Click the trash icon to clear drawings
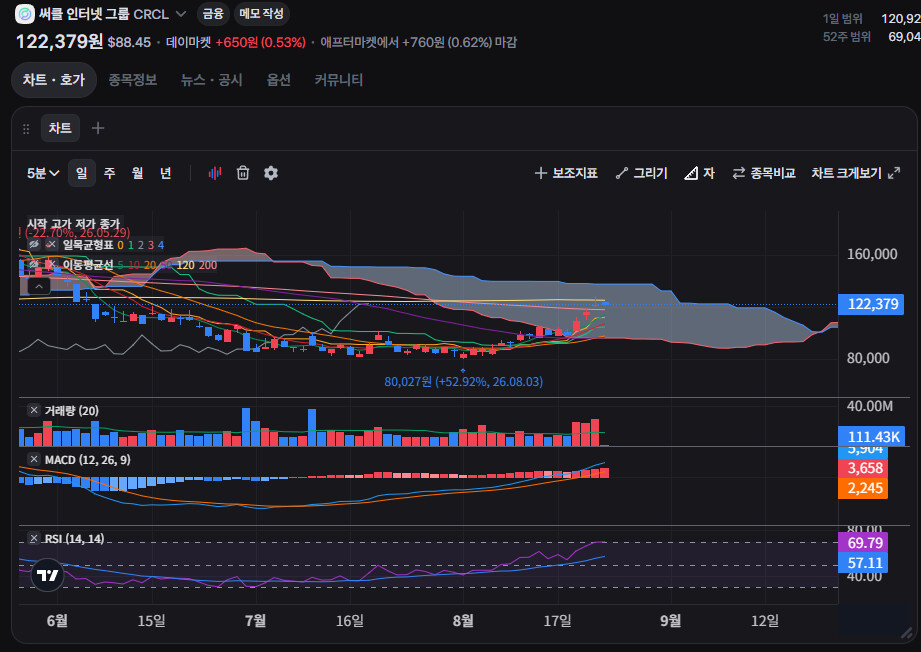This screenshot has height=652, width=921. 243,173
